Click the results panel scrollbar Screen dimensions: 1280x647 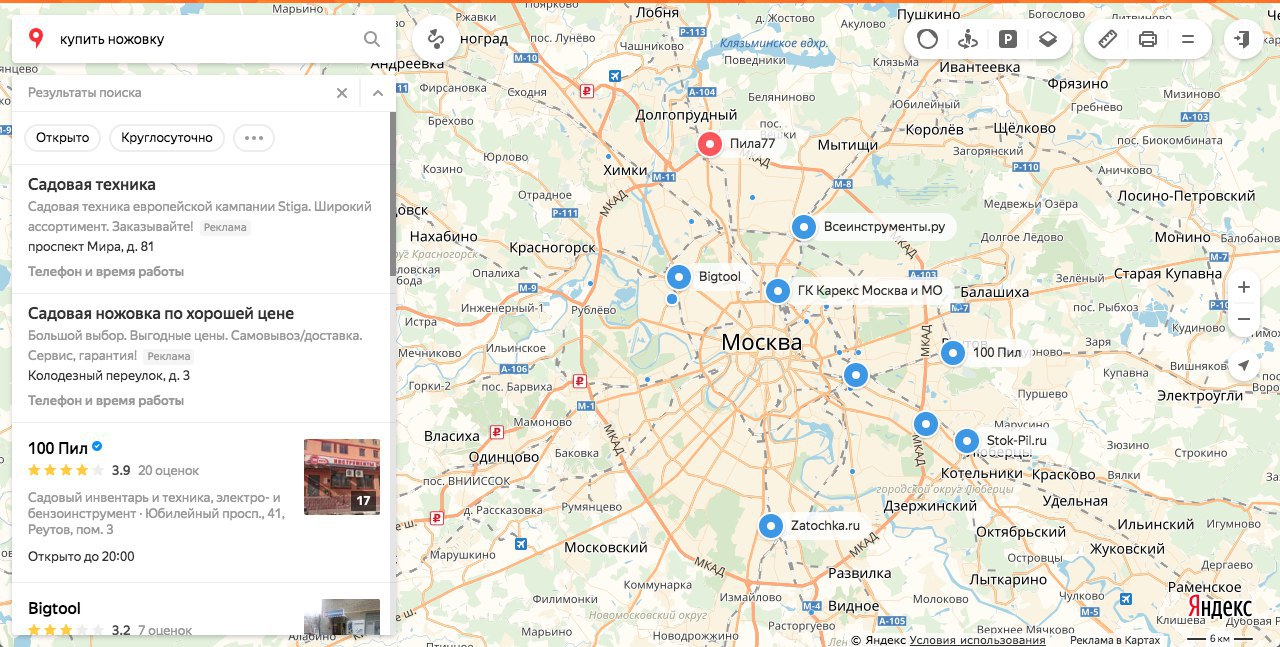click(x=392, y=194)
